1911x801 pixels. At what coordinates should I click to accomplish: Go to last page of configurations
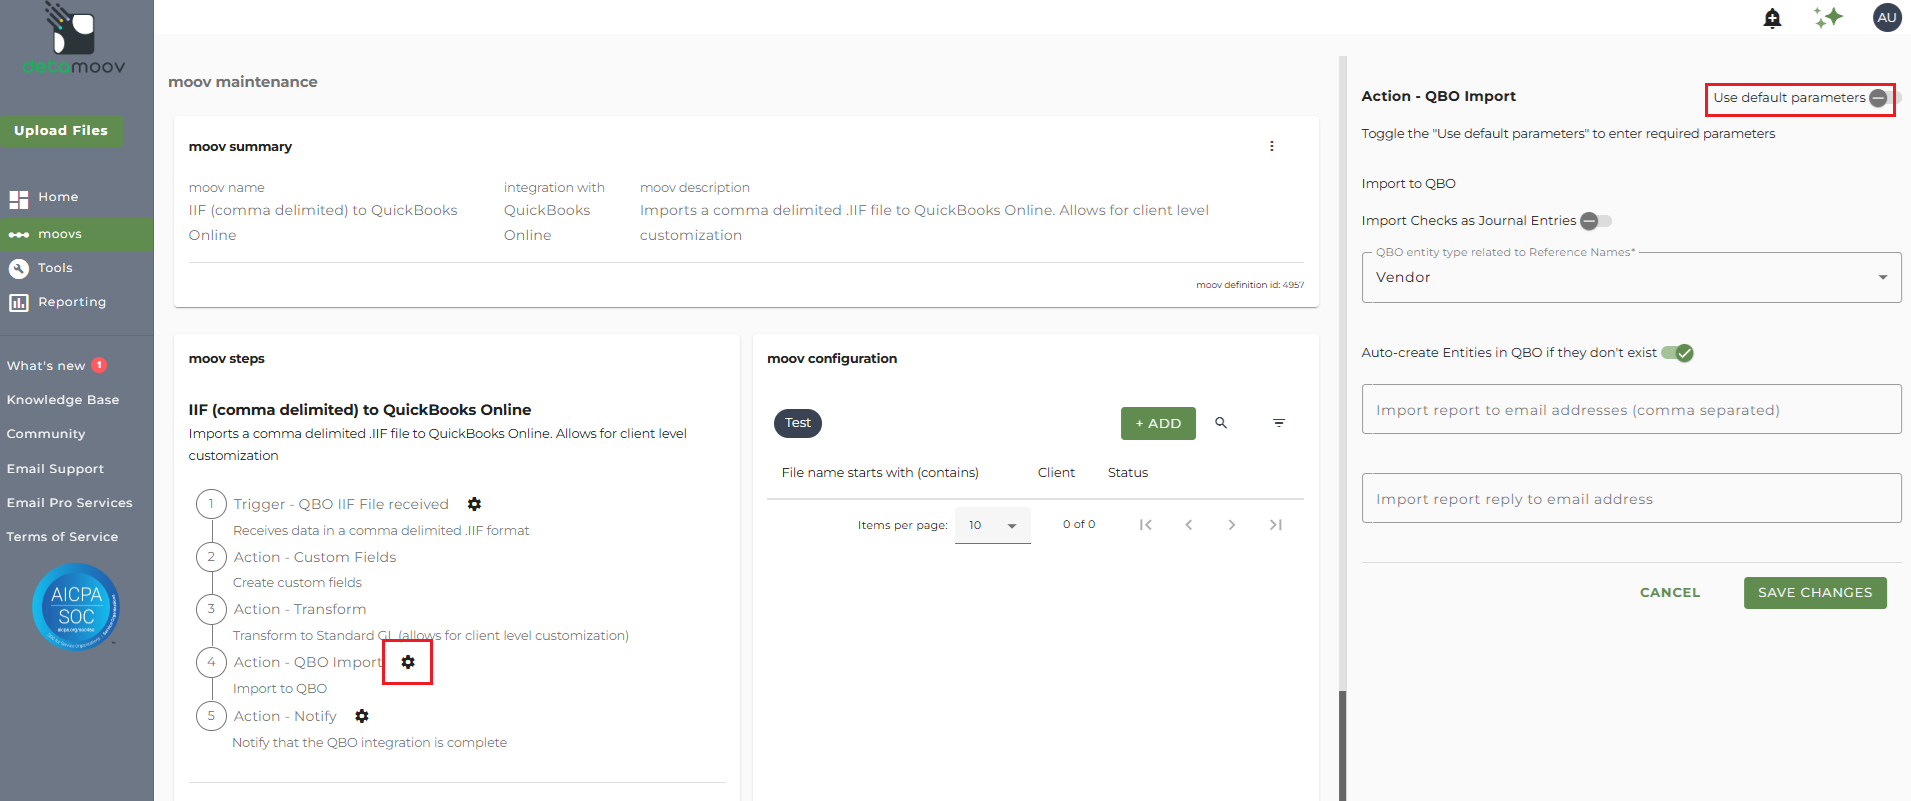(1276, 525)
